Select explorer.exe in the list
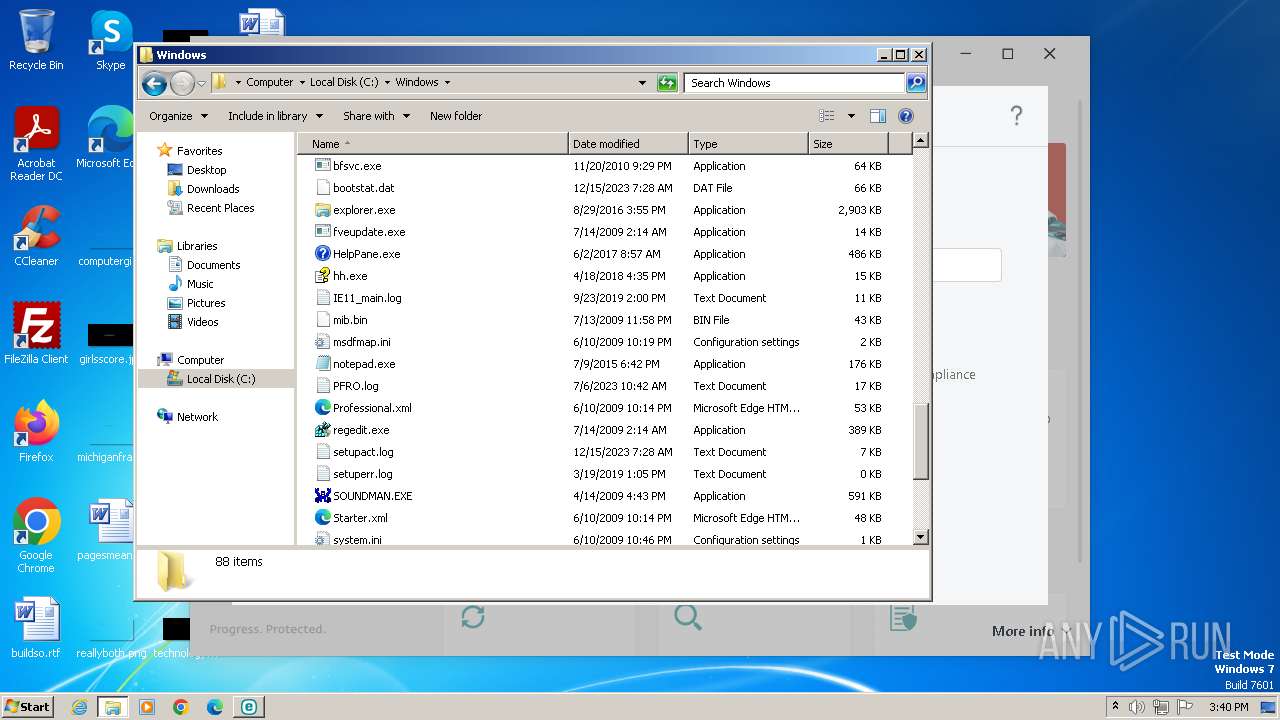 (364, 210)
